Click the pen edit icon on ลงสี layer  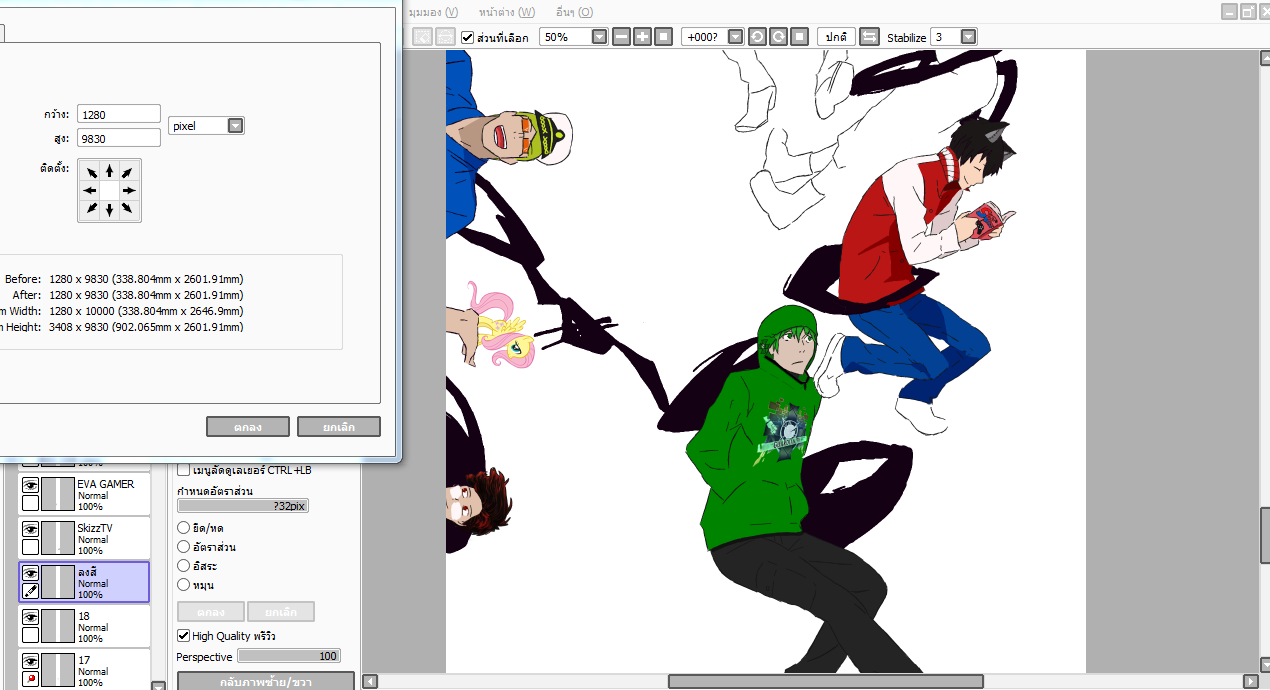[30, 591]
